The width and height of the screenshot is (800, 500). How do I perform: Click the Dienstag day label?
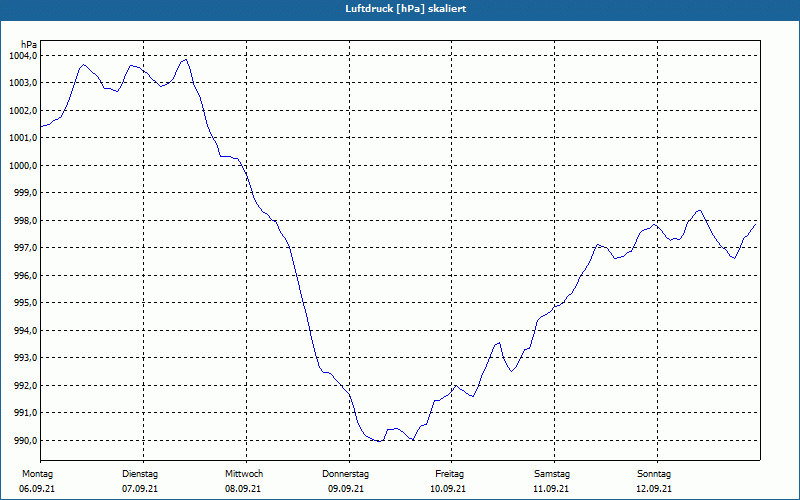pyautogui.click(x=140, y=474)
